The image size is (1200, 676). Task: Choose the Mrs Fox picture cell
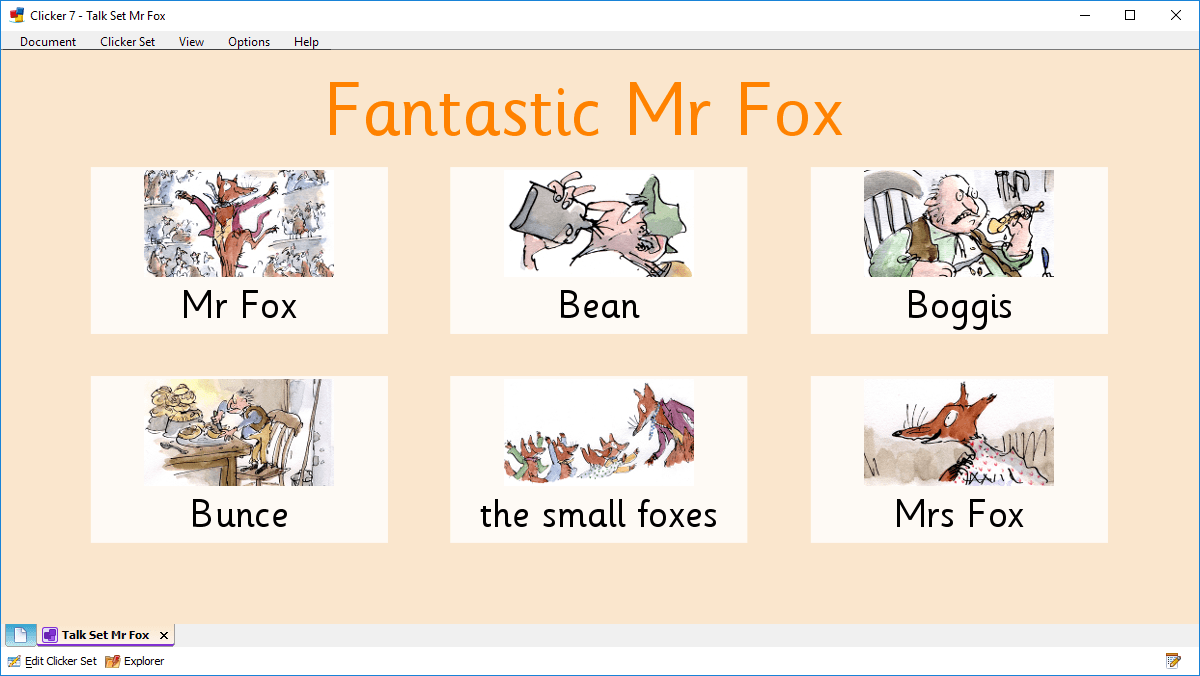click(959, 459)
